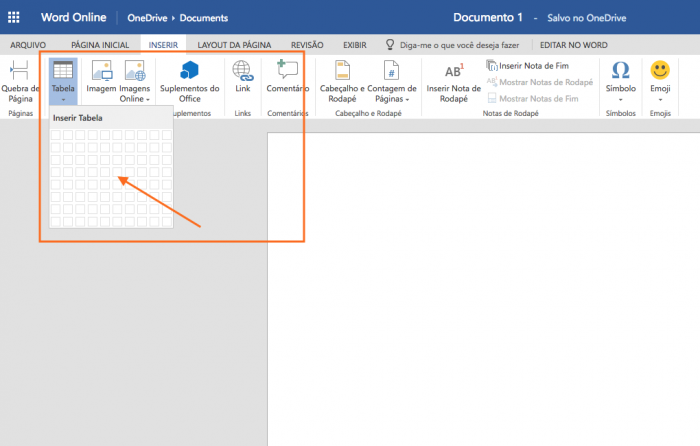Open the app launcher waffle icon

click(x=14, y=17)
